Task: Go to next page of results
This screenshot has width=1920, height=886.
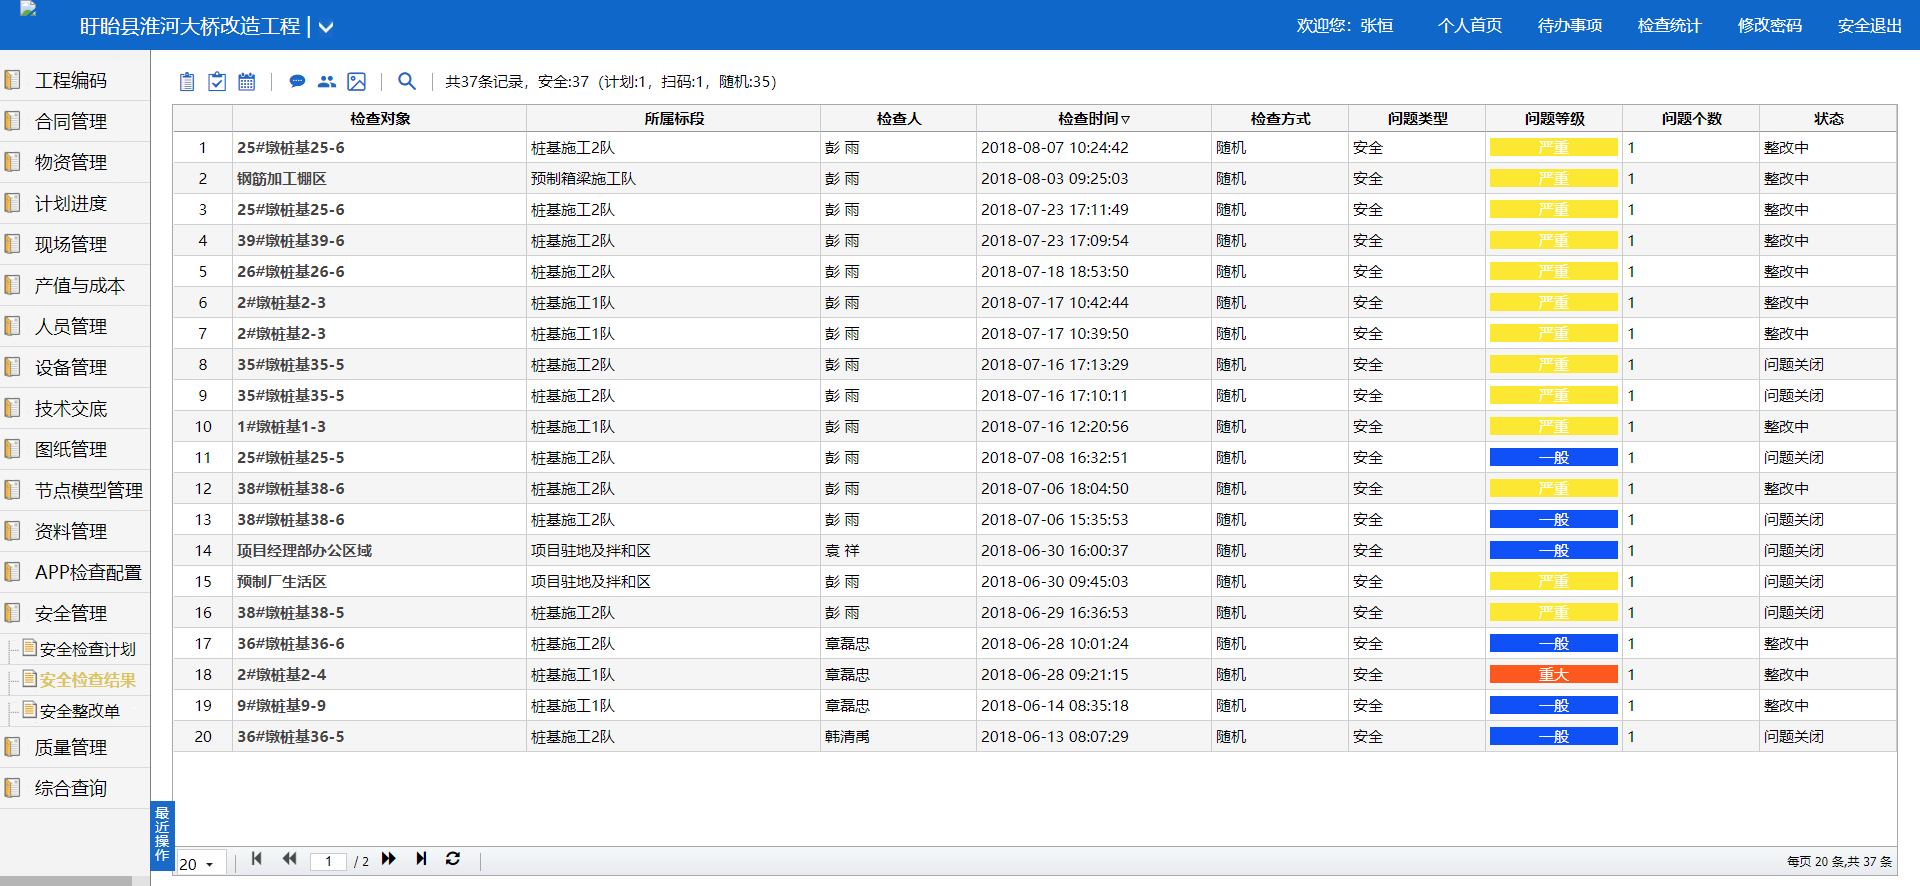Action: pyautogui.click(x=389, y=859)
